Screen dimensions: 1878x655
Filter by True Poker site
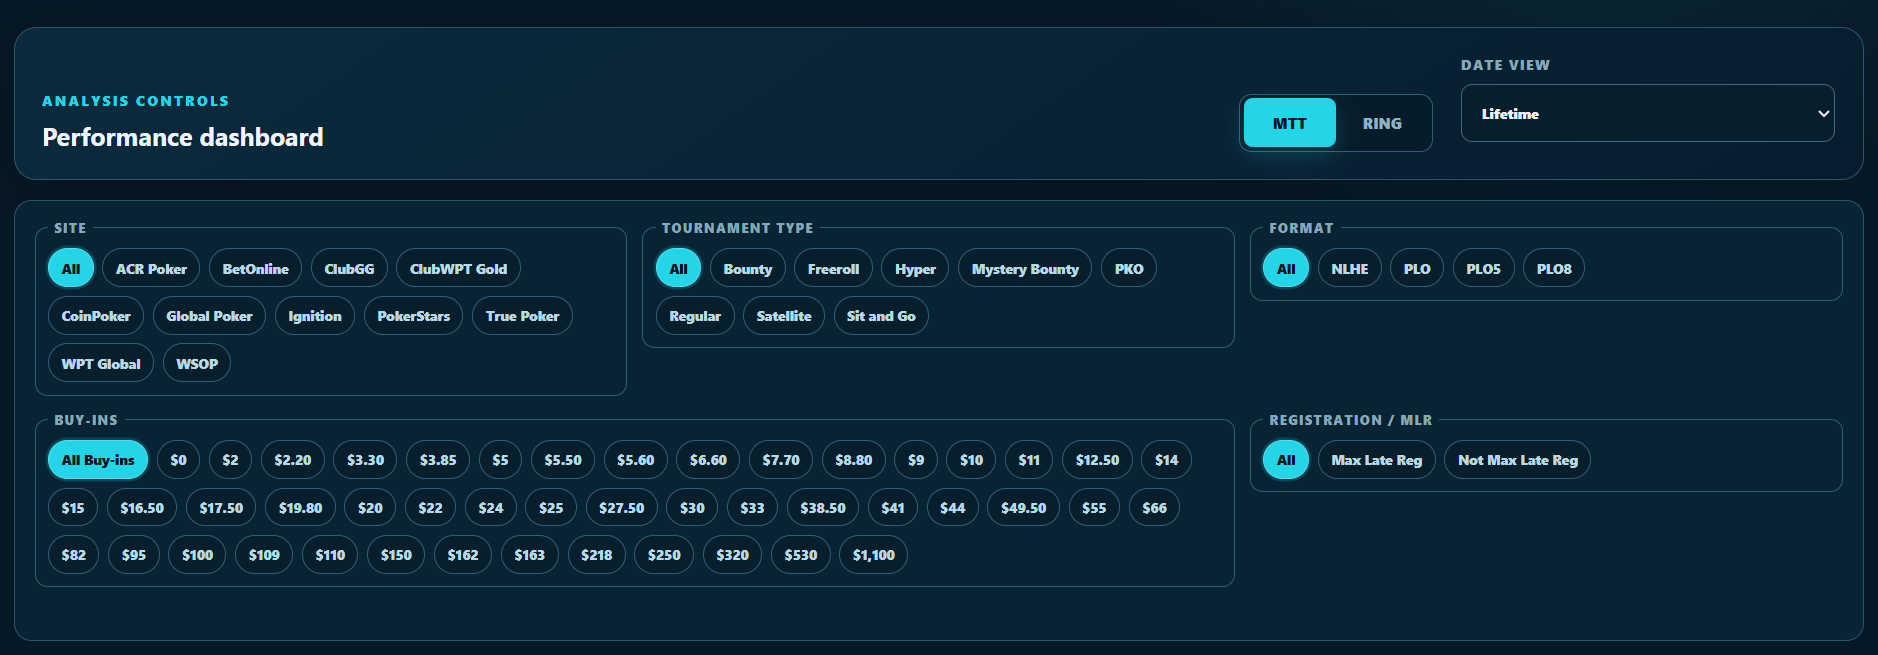522,316
